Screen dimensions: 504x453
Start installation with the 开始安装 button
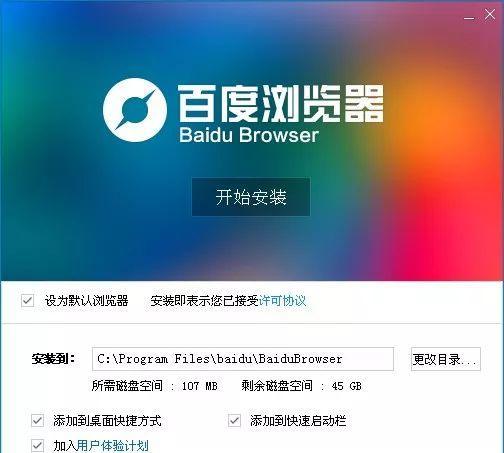[x=251, y=197]
